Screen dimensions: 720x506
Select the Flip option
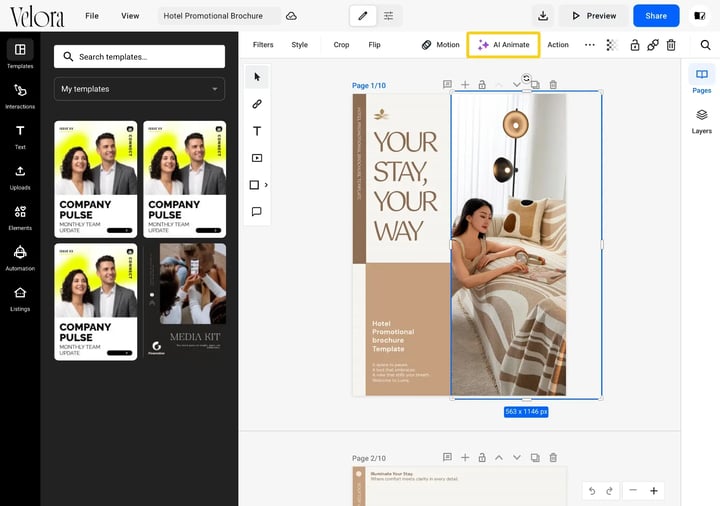pyautogui.click(x=374, y=45)
